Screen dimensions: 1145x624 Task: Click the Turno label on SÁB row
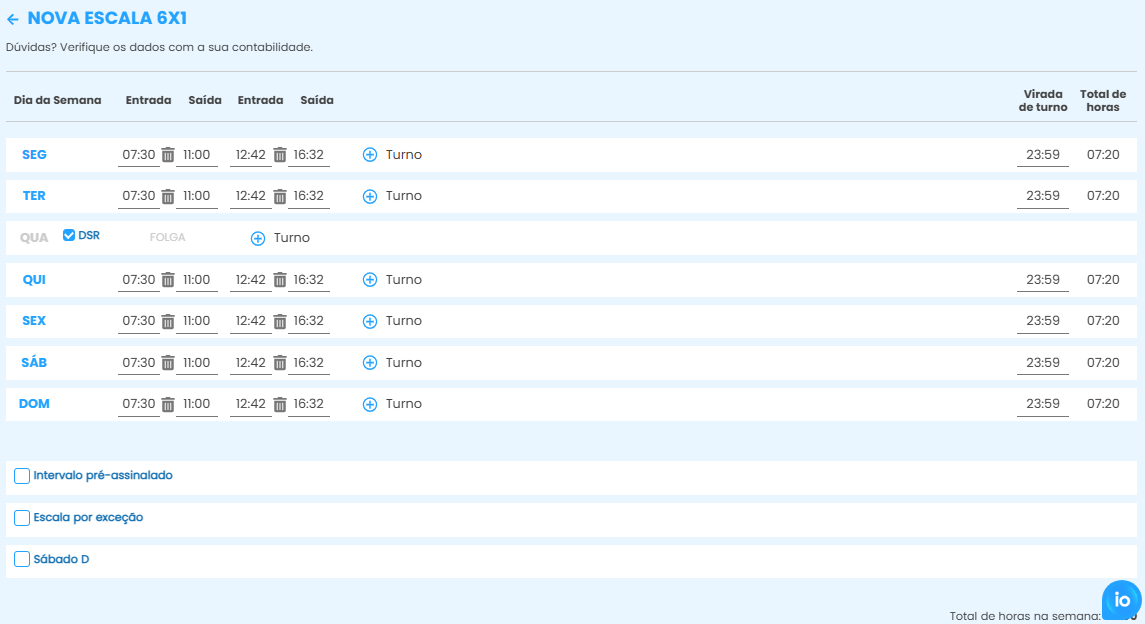[404, 363]
